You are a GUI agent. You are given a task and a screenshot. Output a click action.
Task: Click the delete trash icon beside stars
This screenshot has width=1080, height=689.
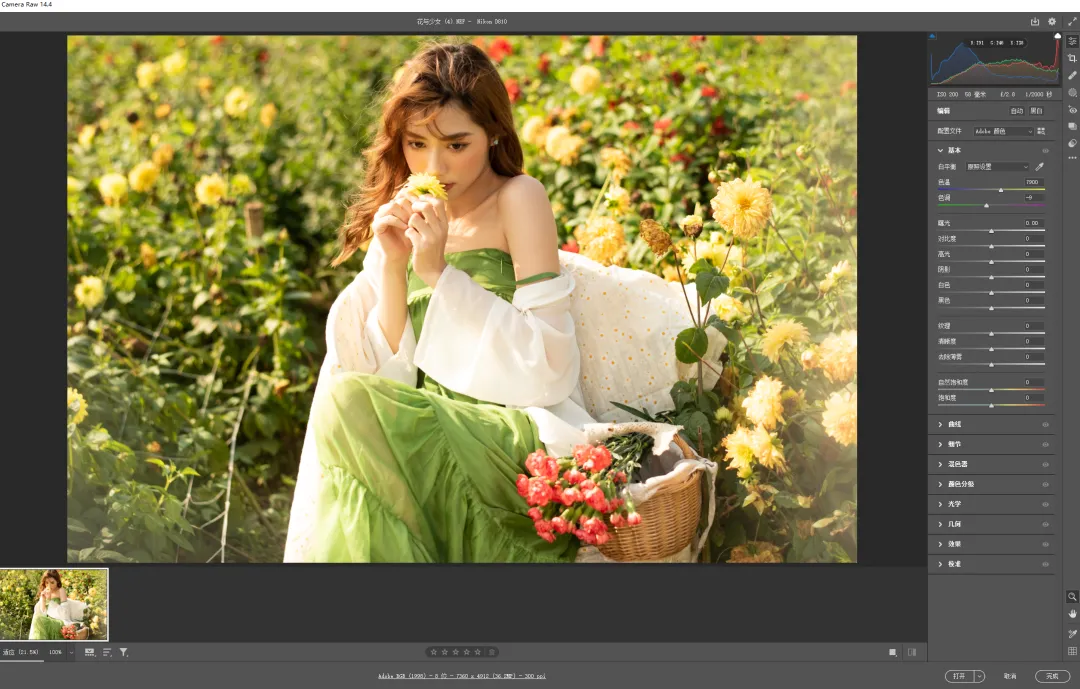(492, 652)
